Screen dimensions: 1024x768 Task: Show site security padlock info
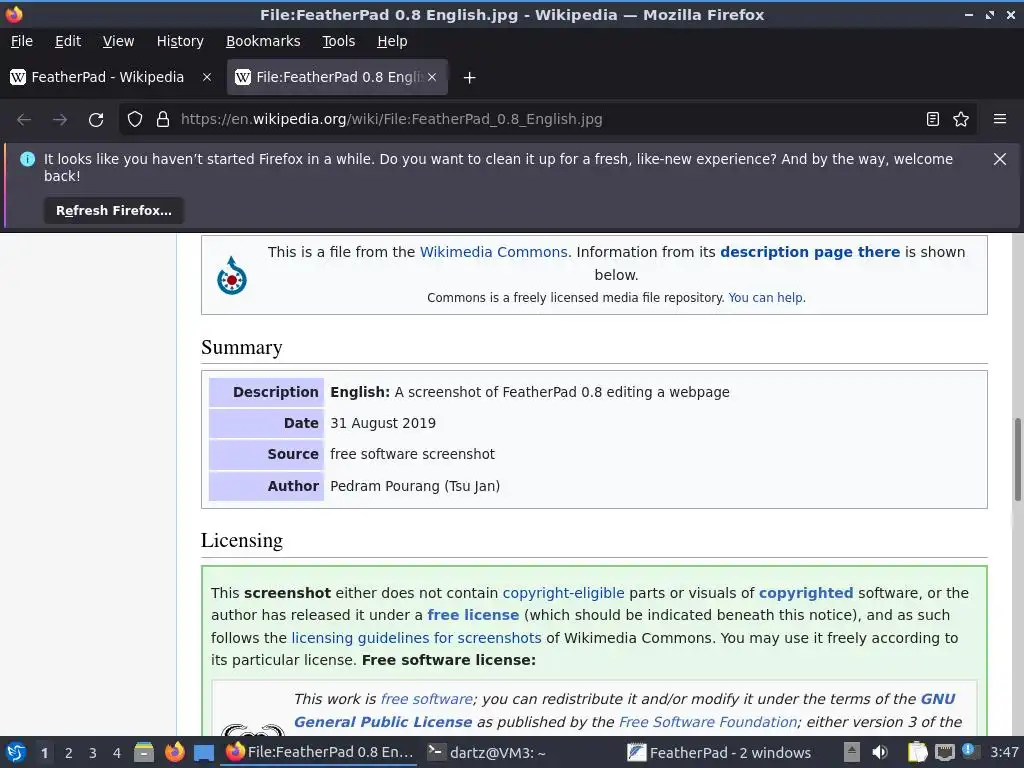tap(163, 120)
